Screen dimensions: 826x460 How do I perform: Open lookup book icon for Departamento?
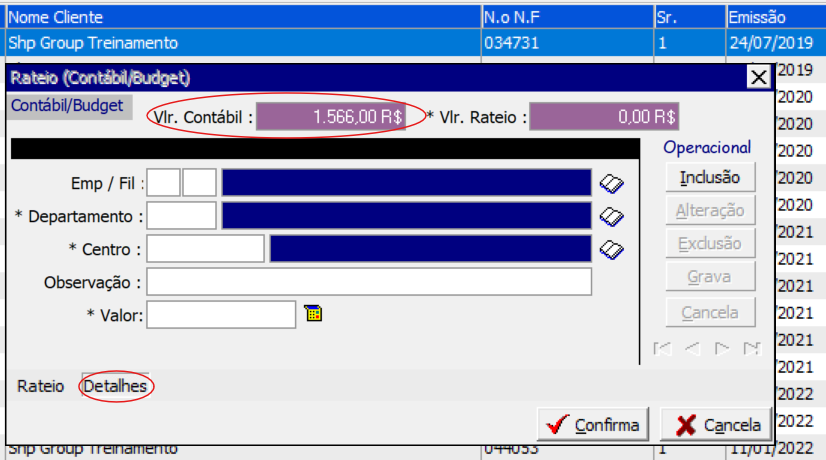(x=611, y=216)
